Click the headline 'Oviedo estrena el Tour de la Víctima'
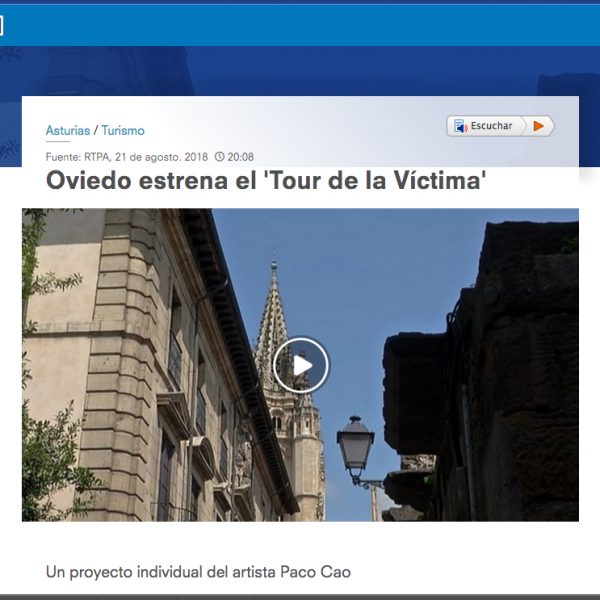The height and width of the screenshot is (600, 600). [x=266, y=180]
